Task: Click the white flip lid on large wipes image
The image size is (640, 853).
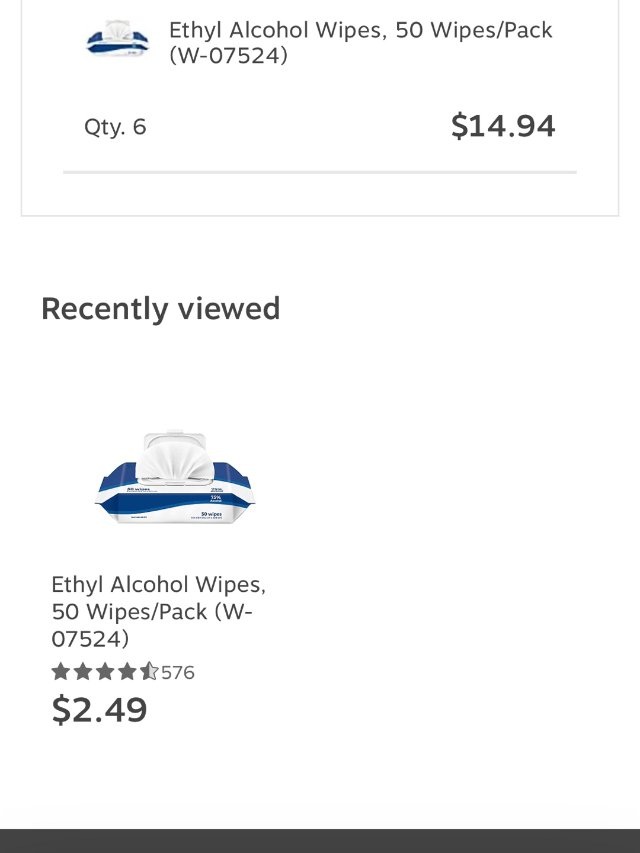Action: [x=174, y=453]
